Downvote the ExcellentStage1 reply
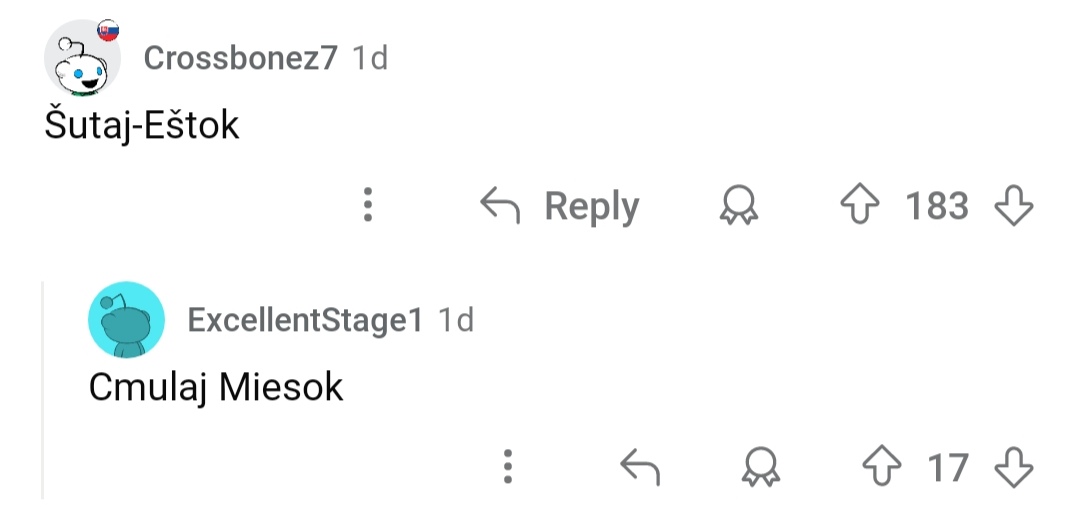 click(1013, 466)
